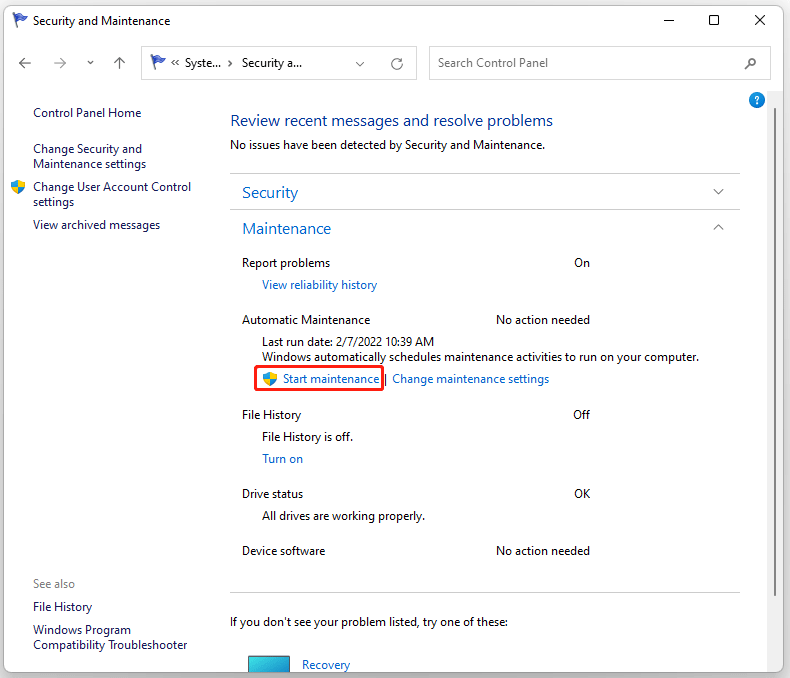
Task: Click the breadcrumb double-chevron overflow
Action: click(175, 63)
